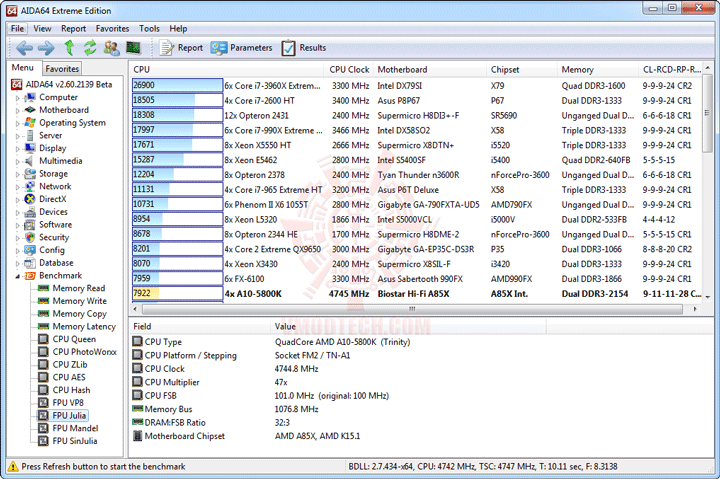The height and width of the screenshot is (479, 720).
Task: Select the FPU VP8 benchmark icon
Action: 43,403
